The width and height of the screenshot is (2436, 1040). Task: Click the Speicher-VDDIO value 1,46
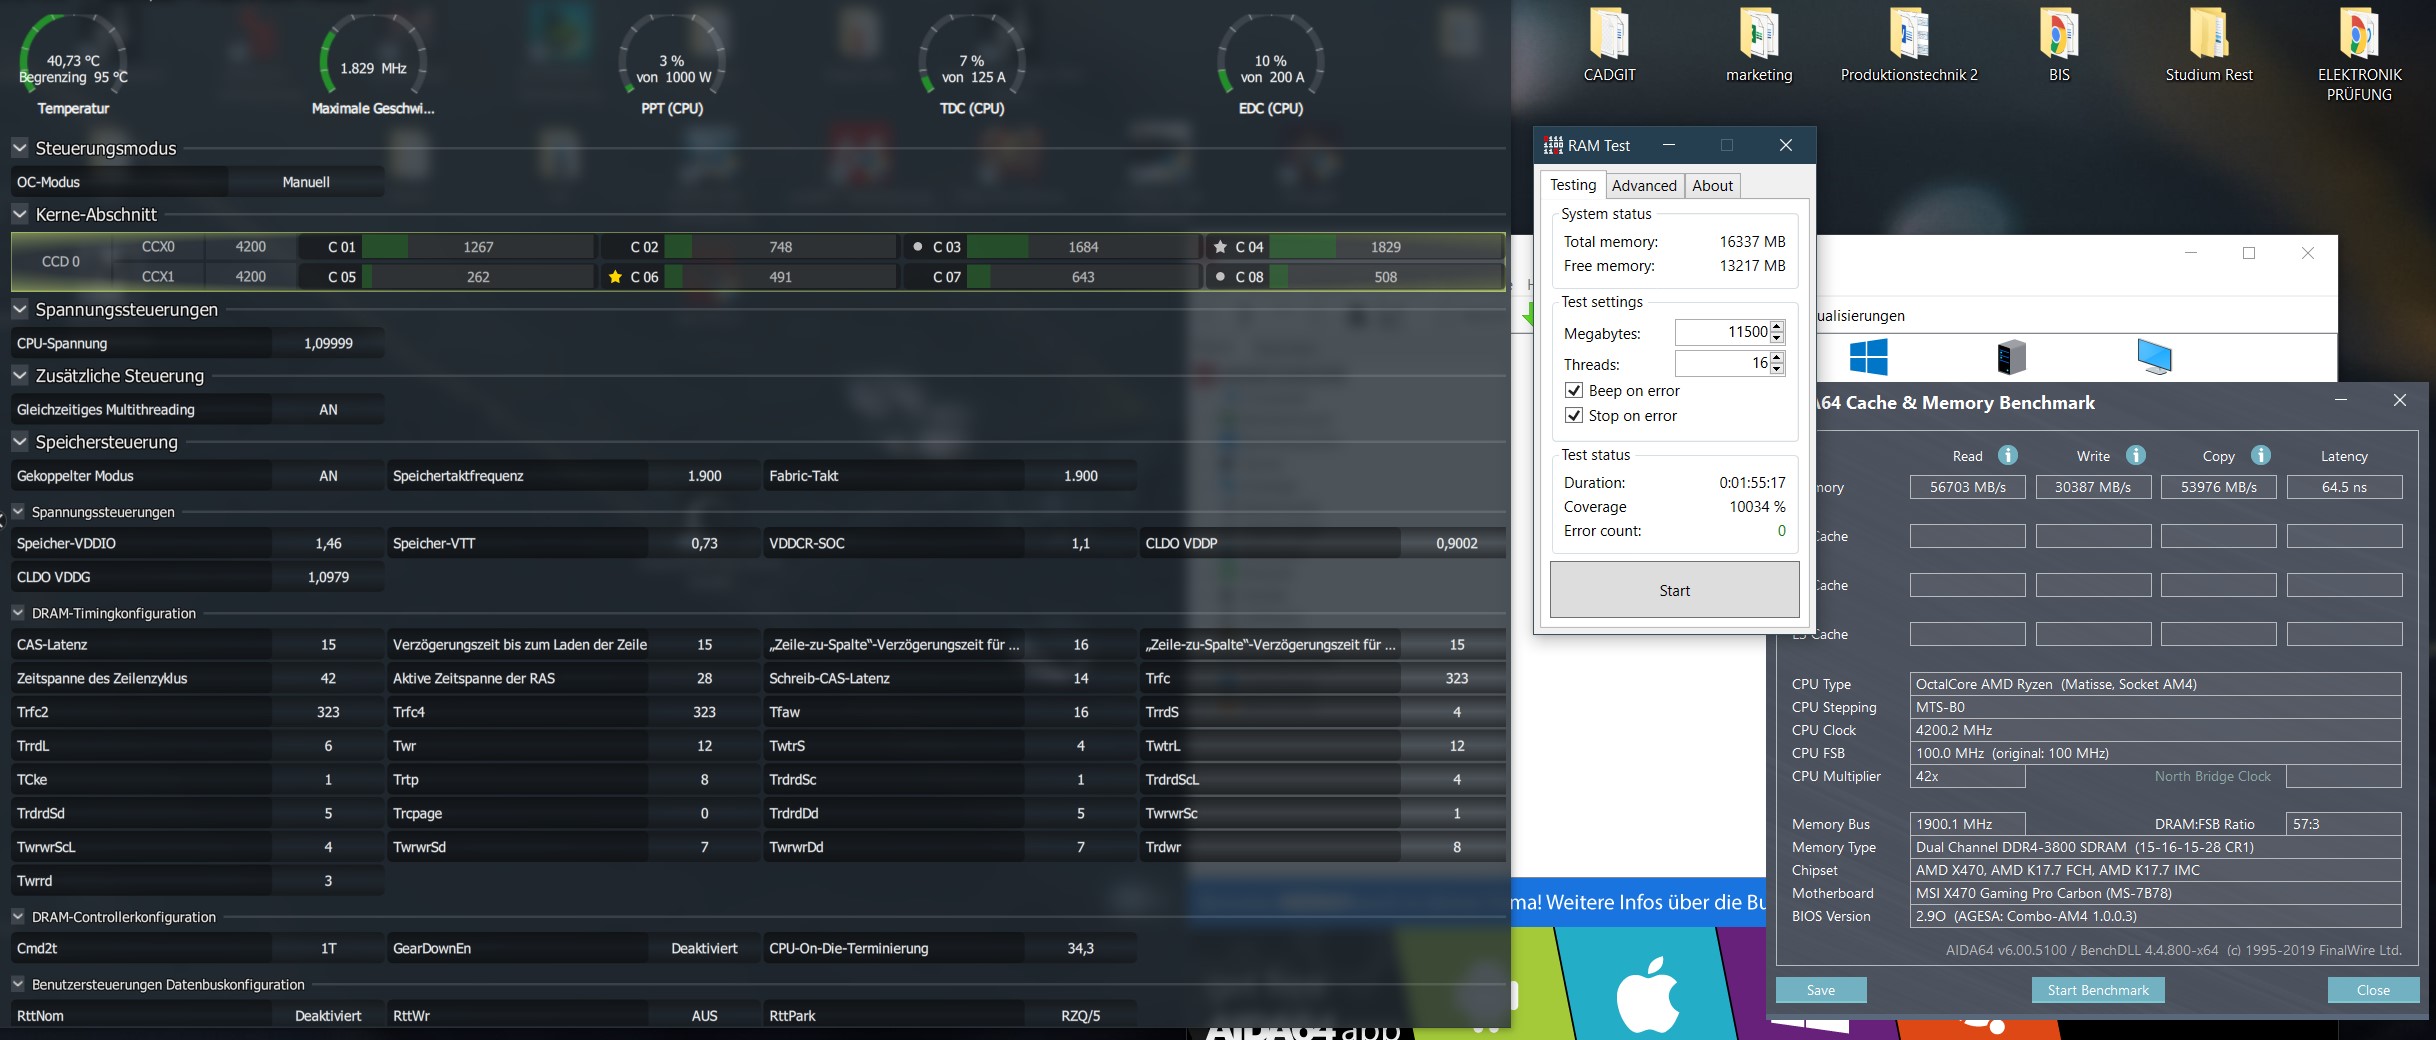coord(328,543)
